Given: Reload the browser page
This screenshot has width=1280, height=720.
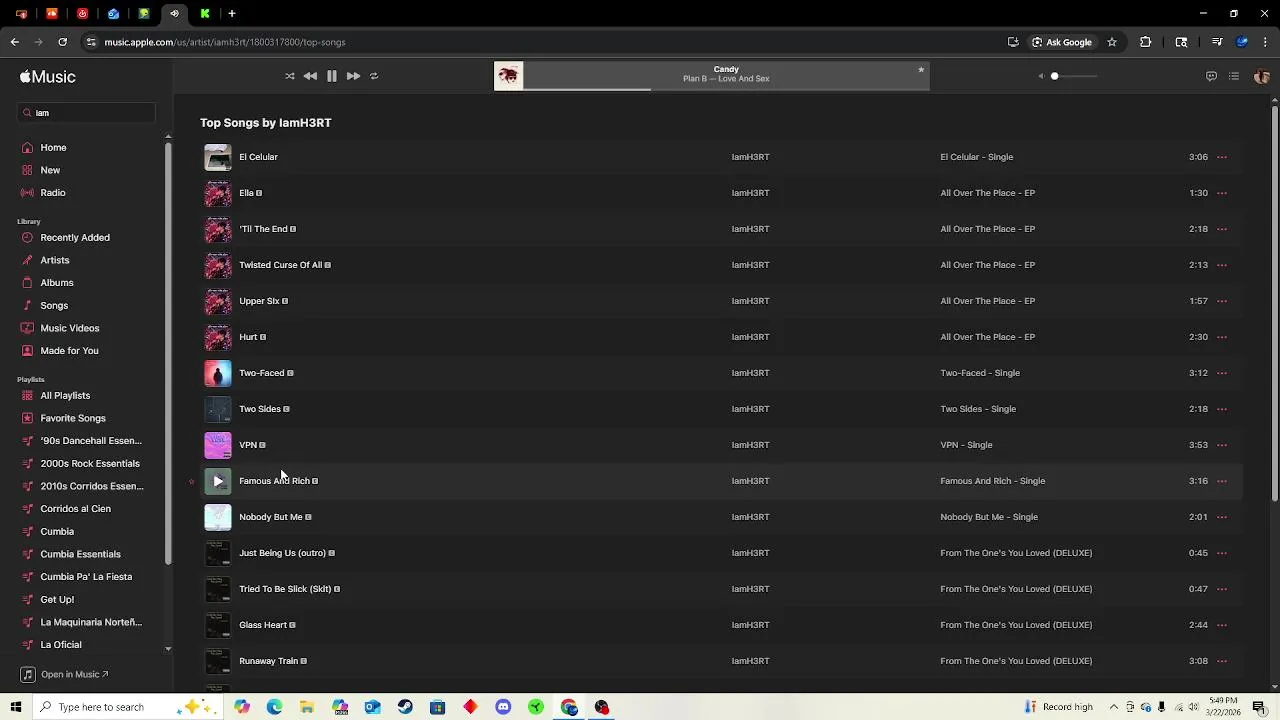Looking at the screenshot, I should point(62,42).
